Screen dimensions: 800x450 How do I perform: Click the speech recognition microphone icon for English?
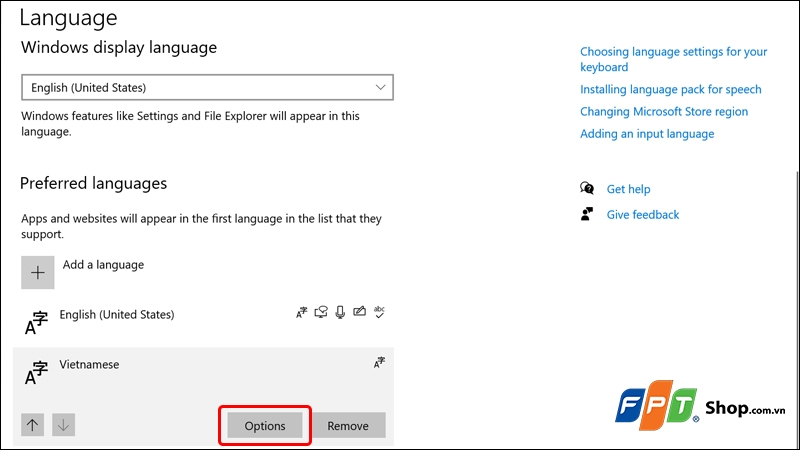tap(340, 312)
